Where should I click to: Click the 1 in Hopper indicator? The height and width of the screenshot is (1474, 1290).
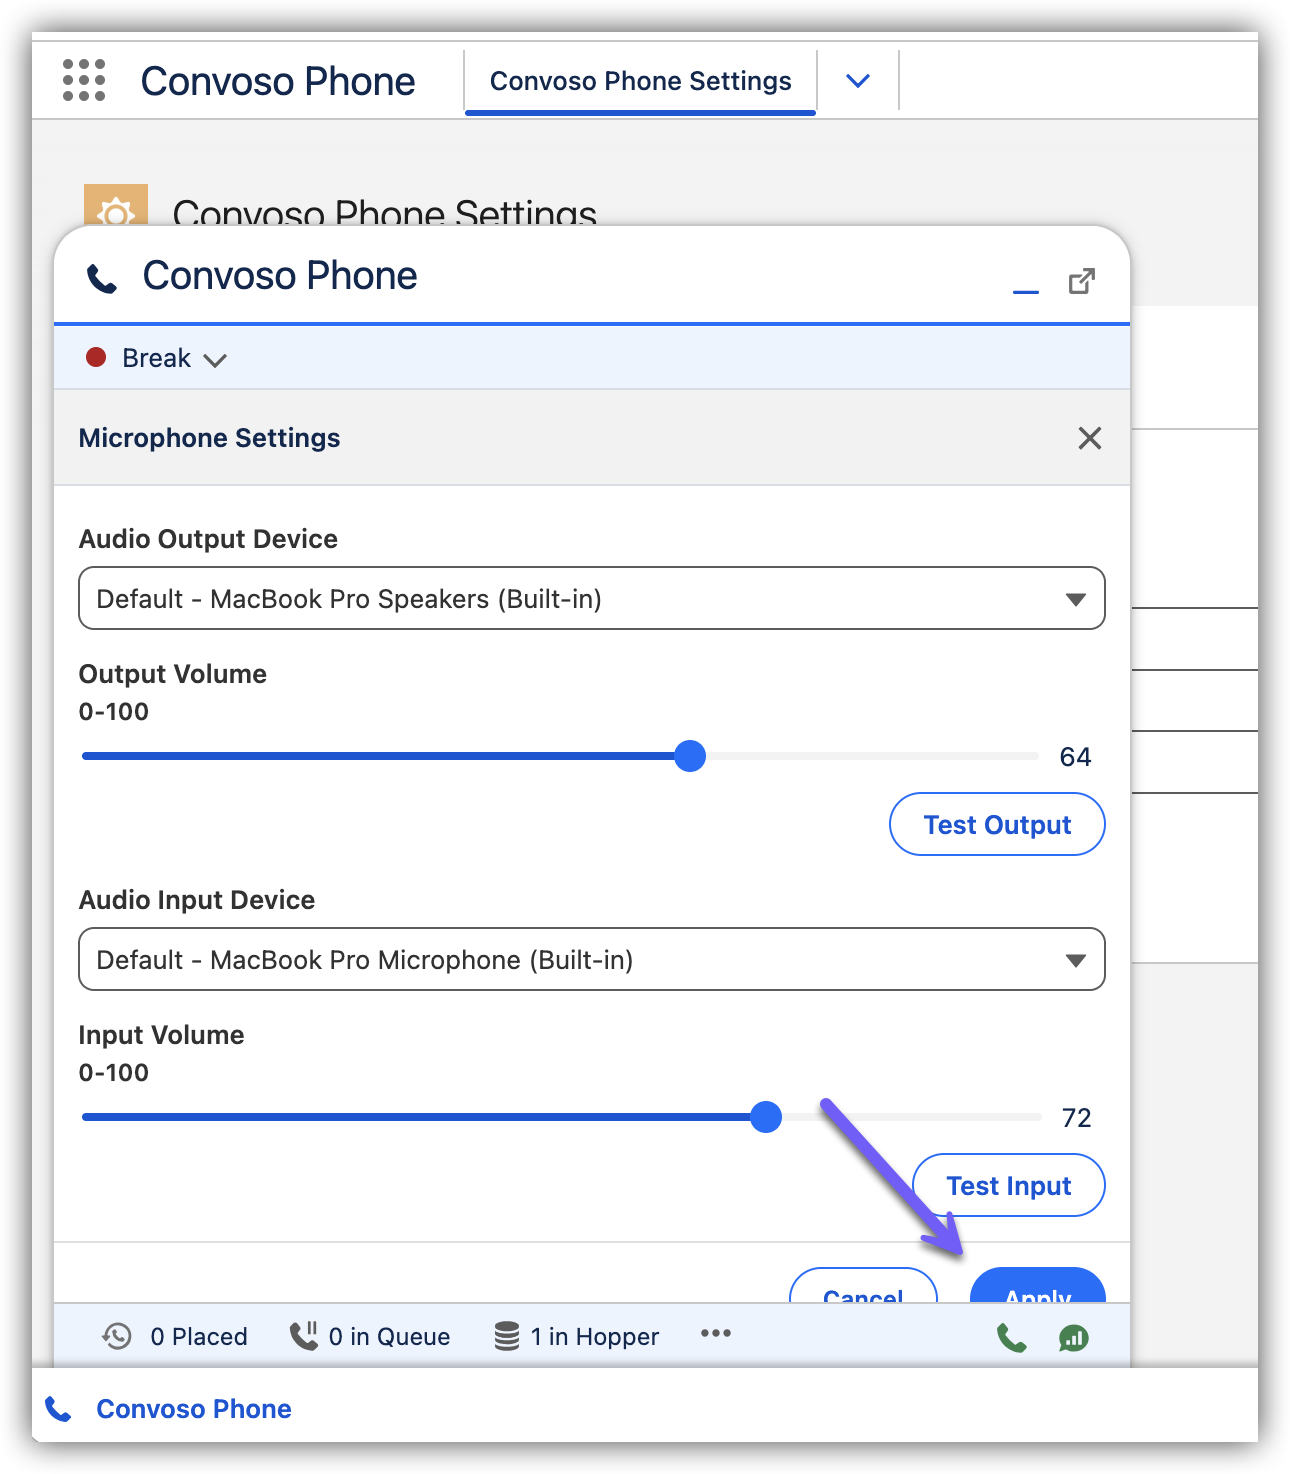(x=577, y=1336)
